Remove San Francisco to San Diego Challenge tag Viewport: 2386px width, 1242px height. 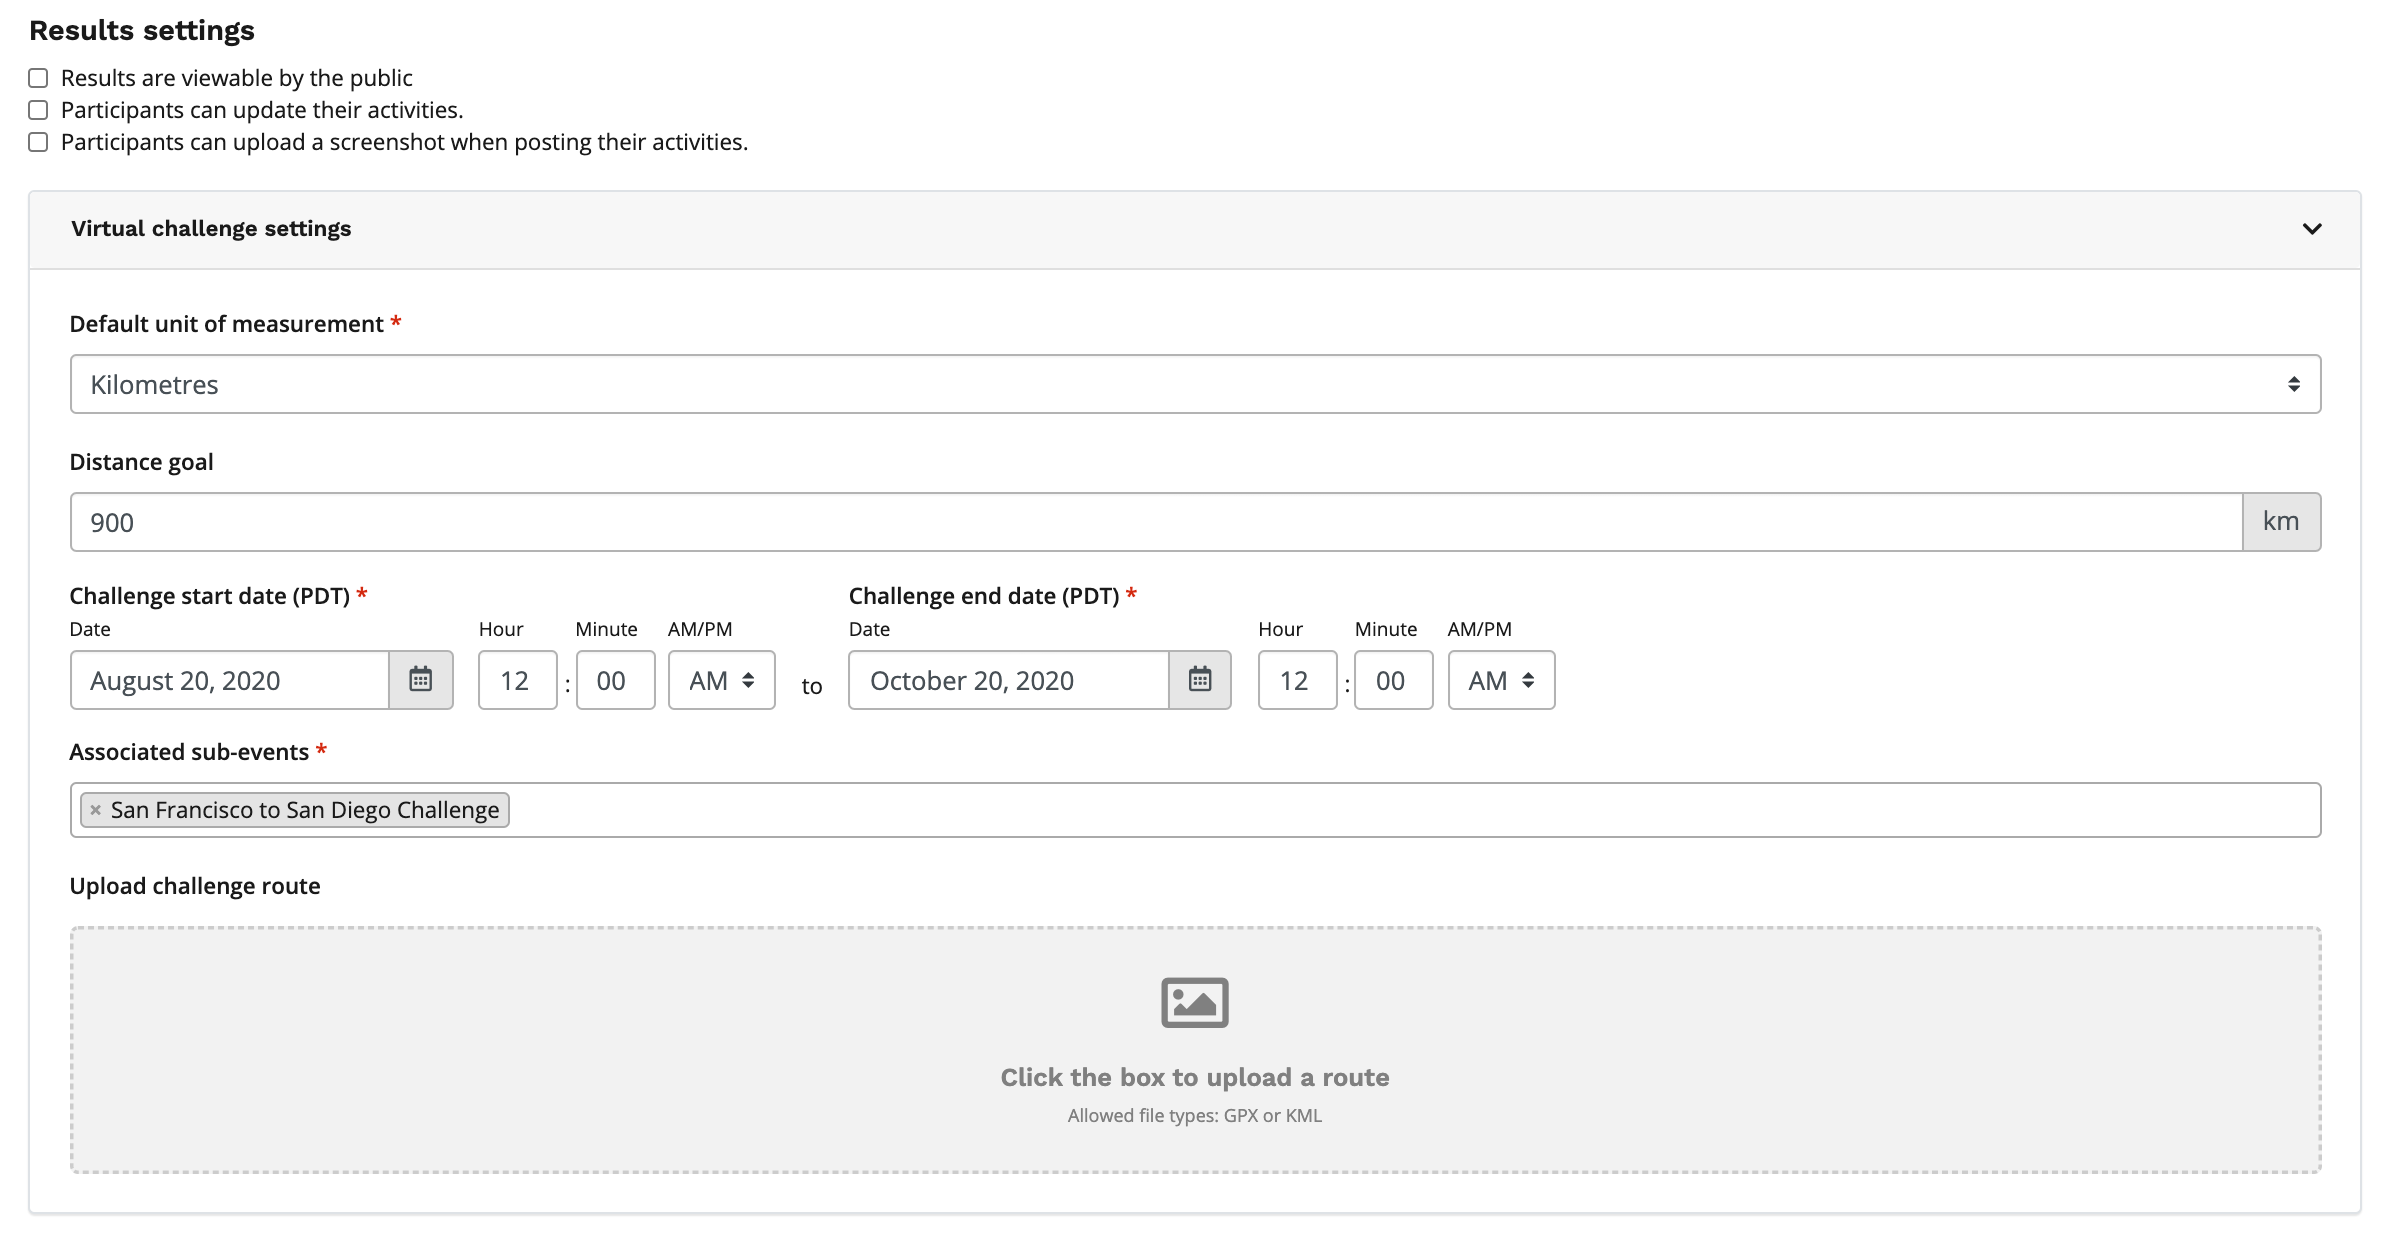[96, 810]
